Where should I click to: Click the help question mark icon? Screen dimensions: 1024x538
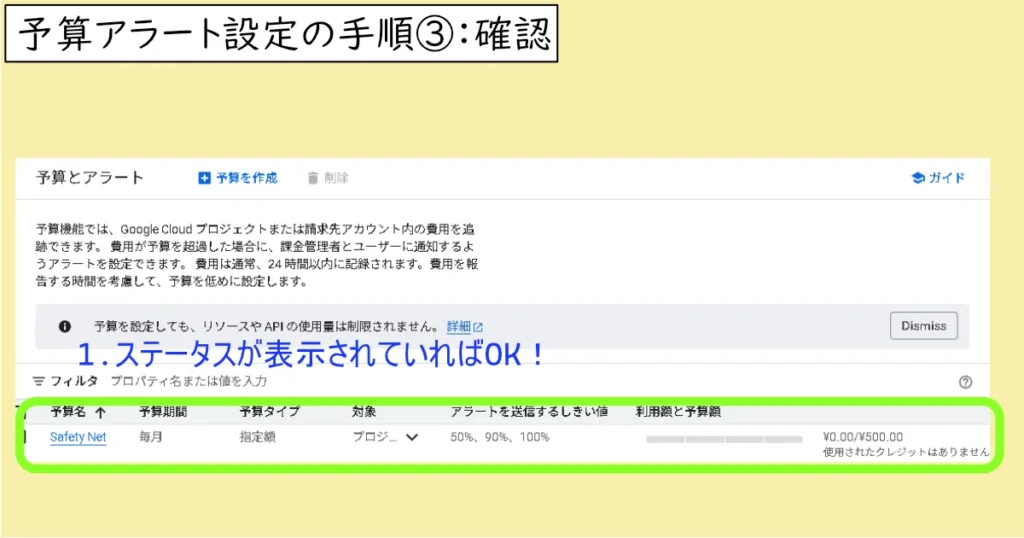pos(965,382)
